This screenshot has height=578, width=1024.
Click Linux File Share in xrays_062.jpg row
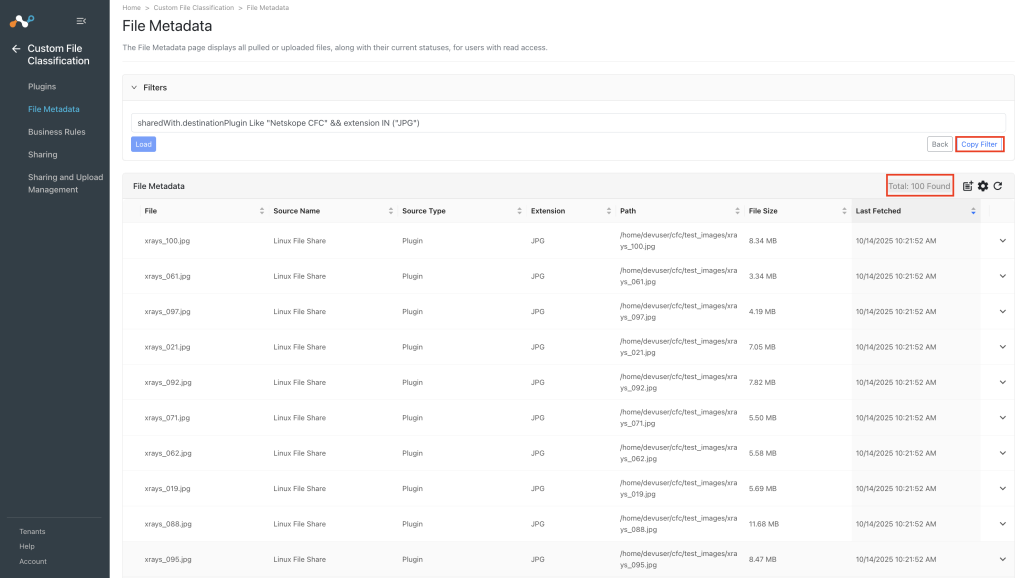click(299, 453)
